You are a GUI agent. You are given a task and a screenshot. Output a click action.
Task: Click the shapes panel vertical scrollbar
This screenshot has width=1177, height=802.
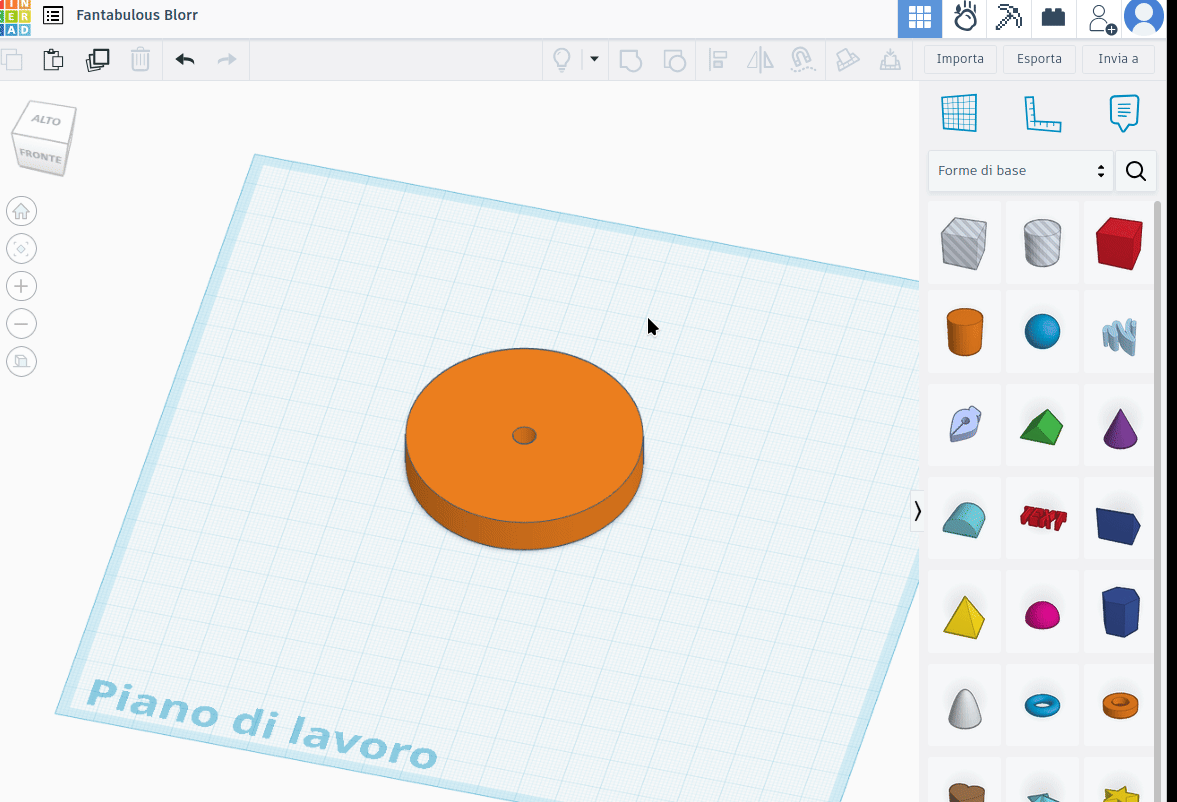pyautogui.click(x=1157, y=502)
